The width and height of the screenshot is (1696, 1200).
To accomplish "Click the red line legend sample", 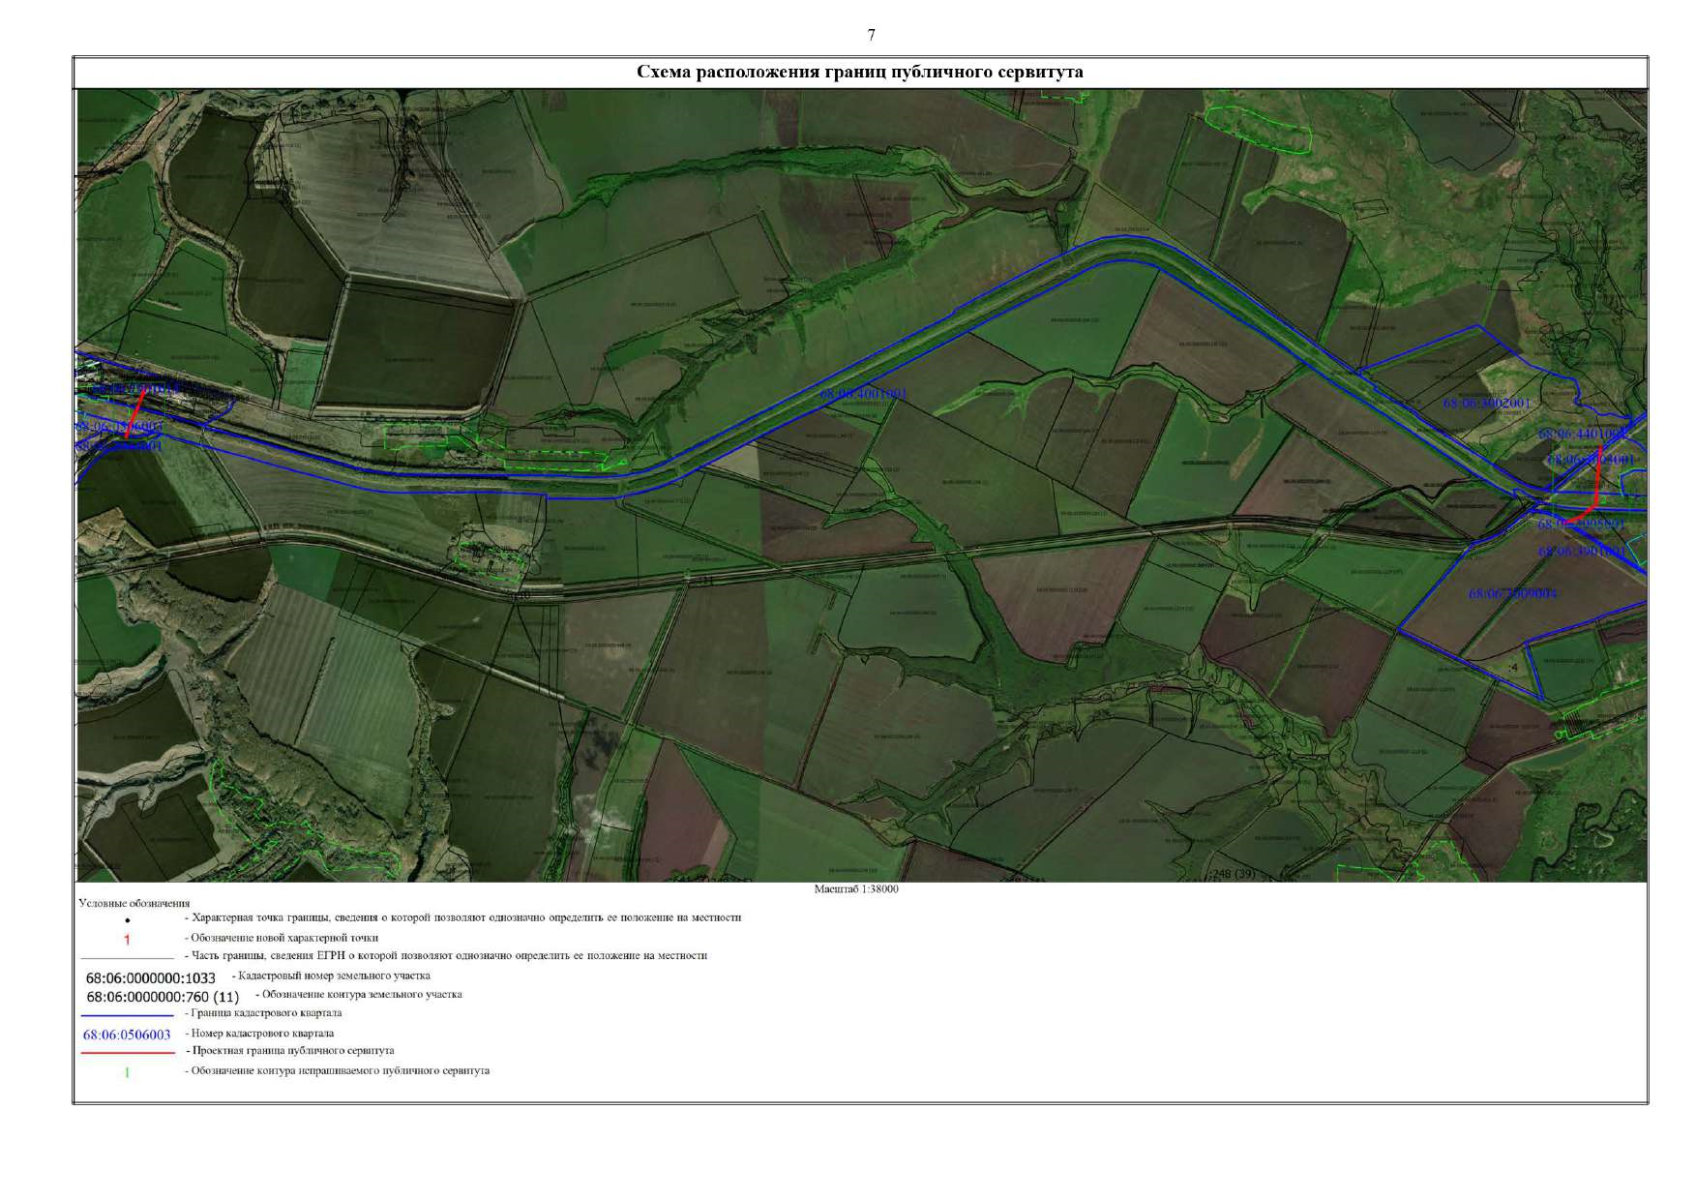I will pos(127,1052).
